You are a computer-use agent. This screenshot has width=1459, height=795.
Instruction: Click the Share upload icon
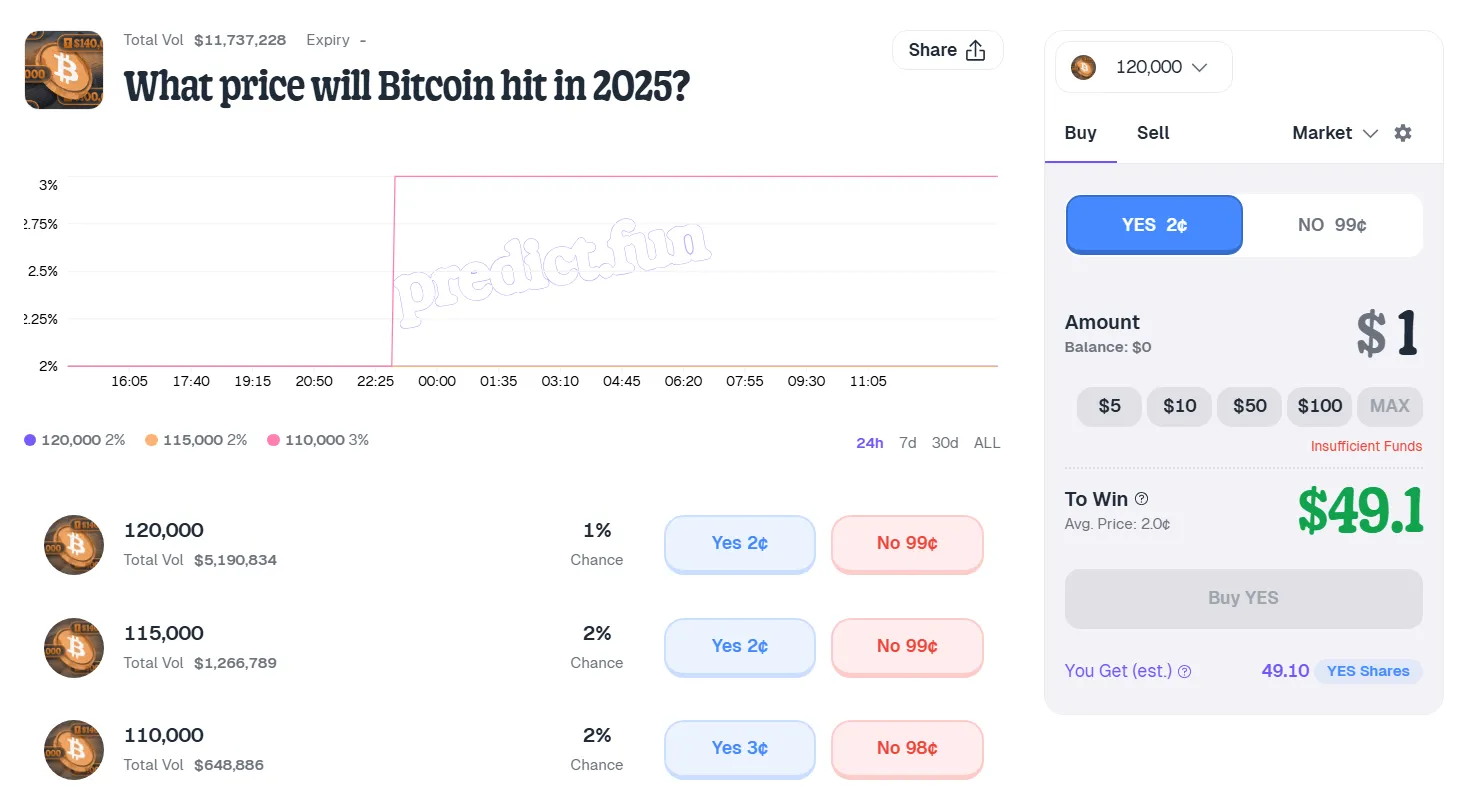[x=976, y=51]
